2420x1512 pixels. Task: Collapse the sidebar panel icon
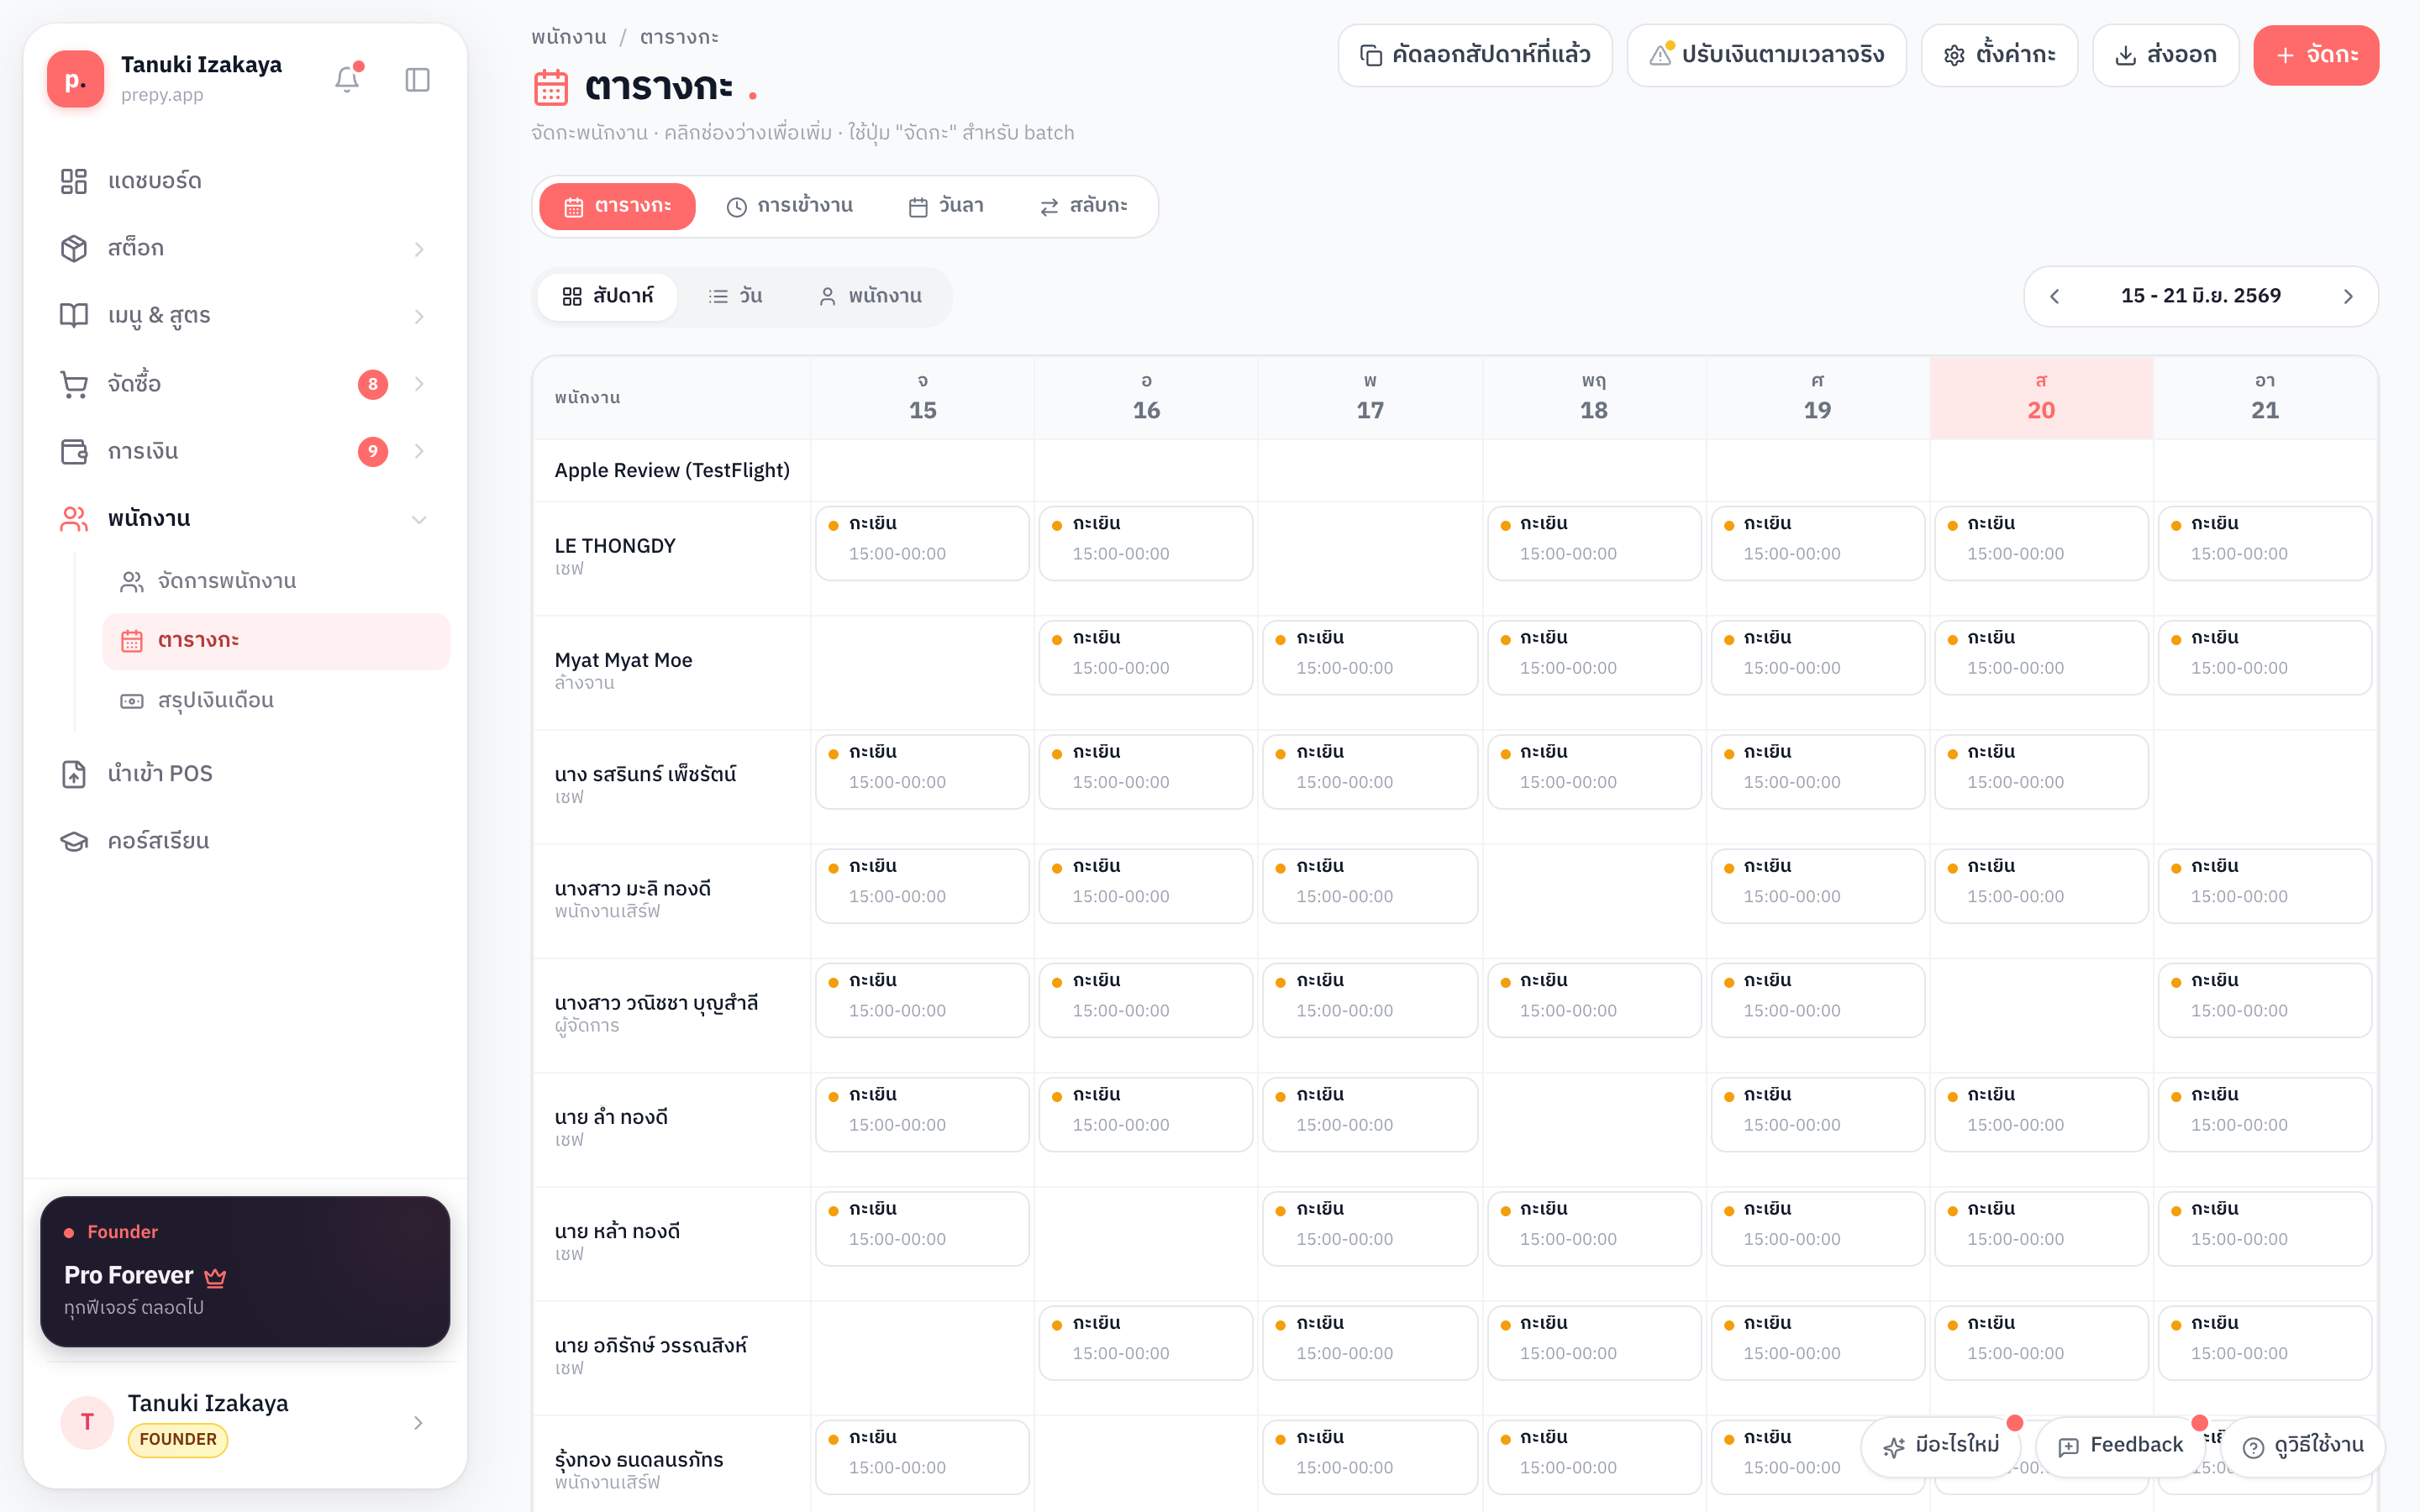click(417, 79)
